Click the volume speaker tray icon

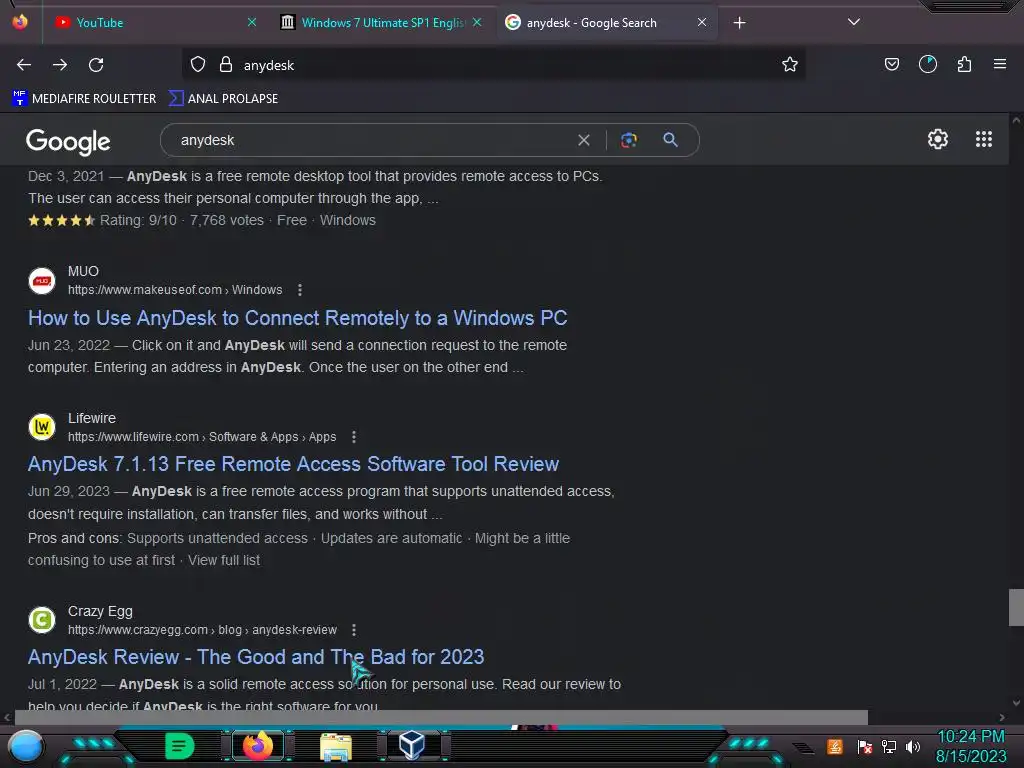pyautogui.click(x=912, y=746)
